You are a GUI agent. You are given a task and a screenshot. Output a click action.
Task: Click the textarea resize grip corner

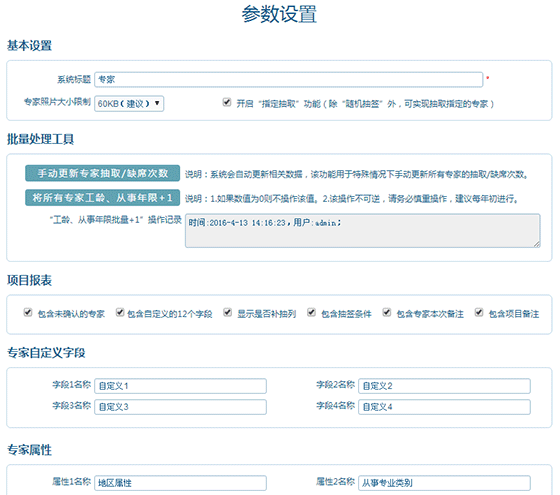537,244
